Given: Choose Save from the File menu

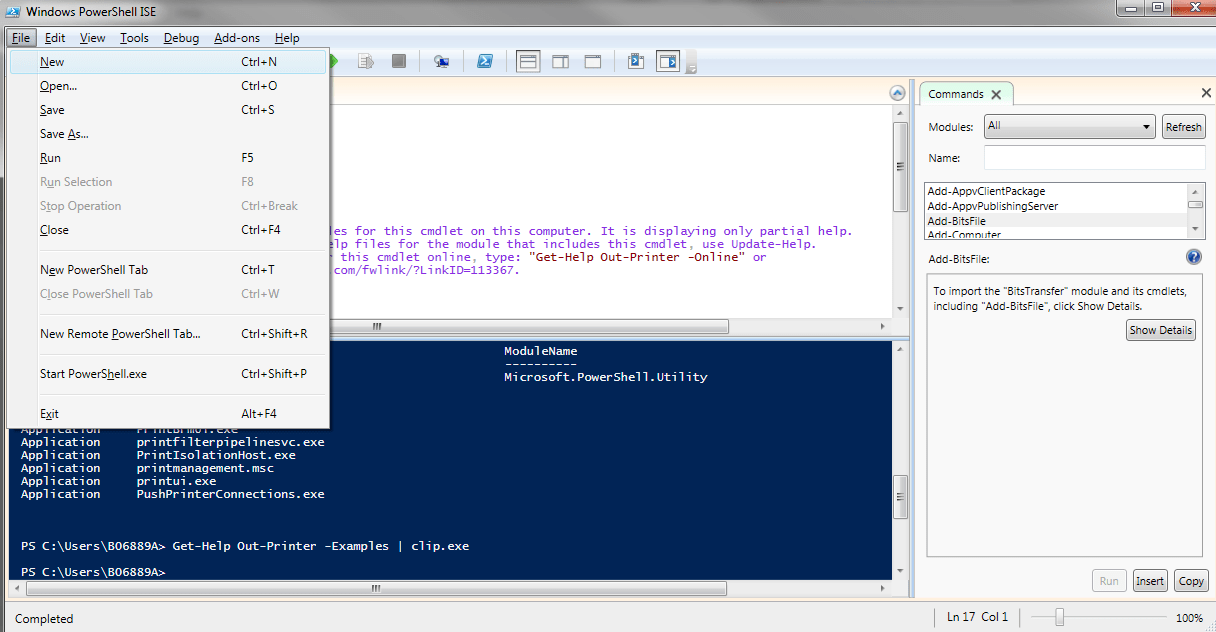Looking at the screenshot, I should point(168,110).
